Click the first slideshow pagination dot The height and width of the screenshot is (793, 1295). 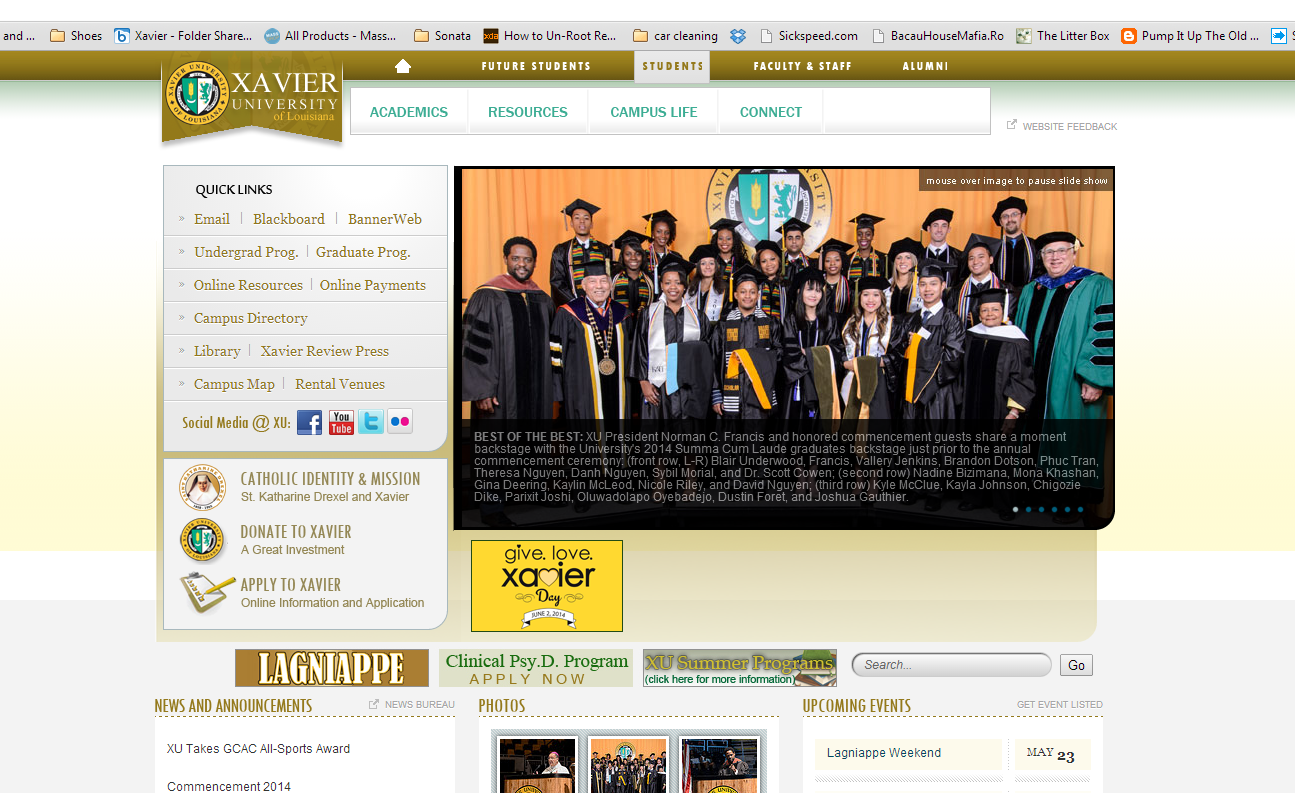click(1016, 510)
